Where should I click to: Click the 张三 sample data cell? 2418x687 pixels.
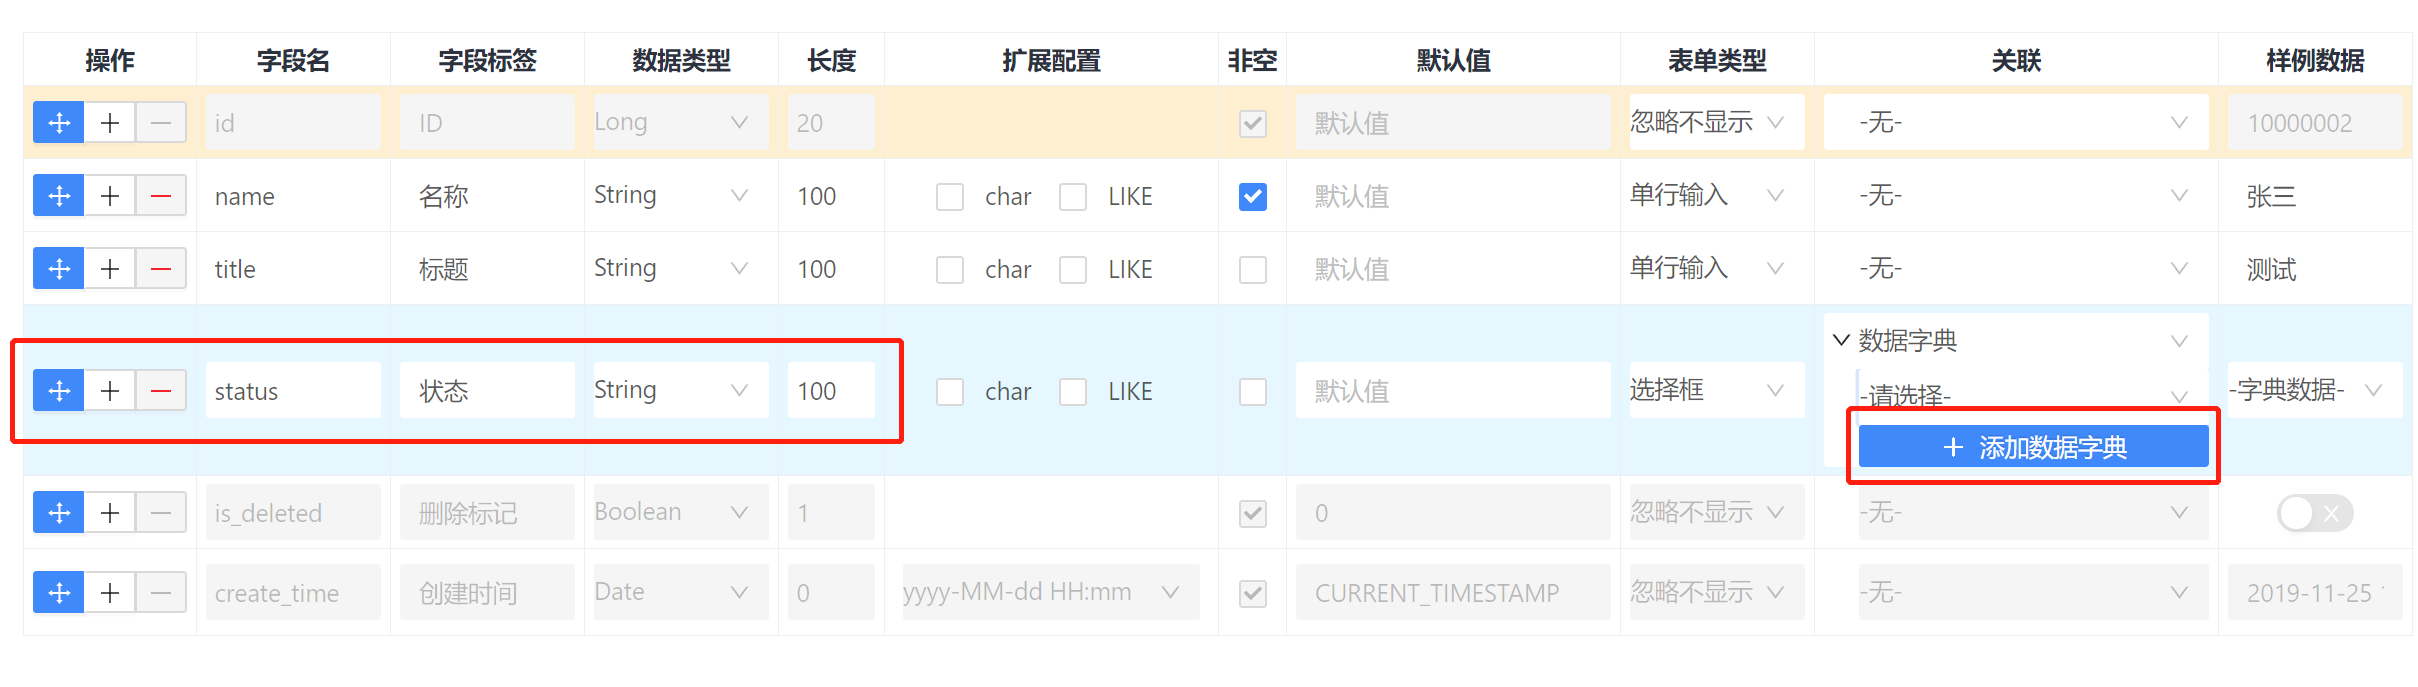[x=2315, y=196]
